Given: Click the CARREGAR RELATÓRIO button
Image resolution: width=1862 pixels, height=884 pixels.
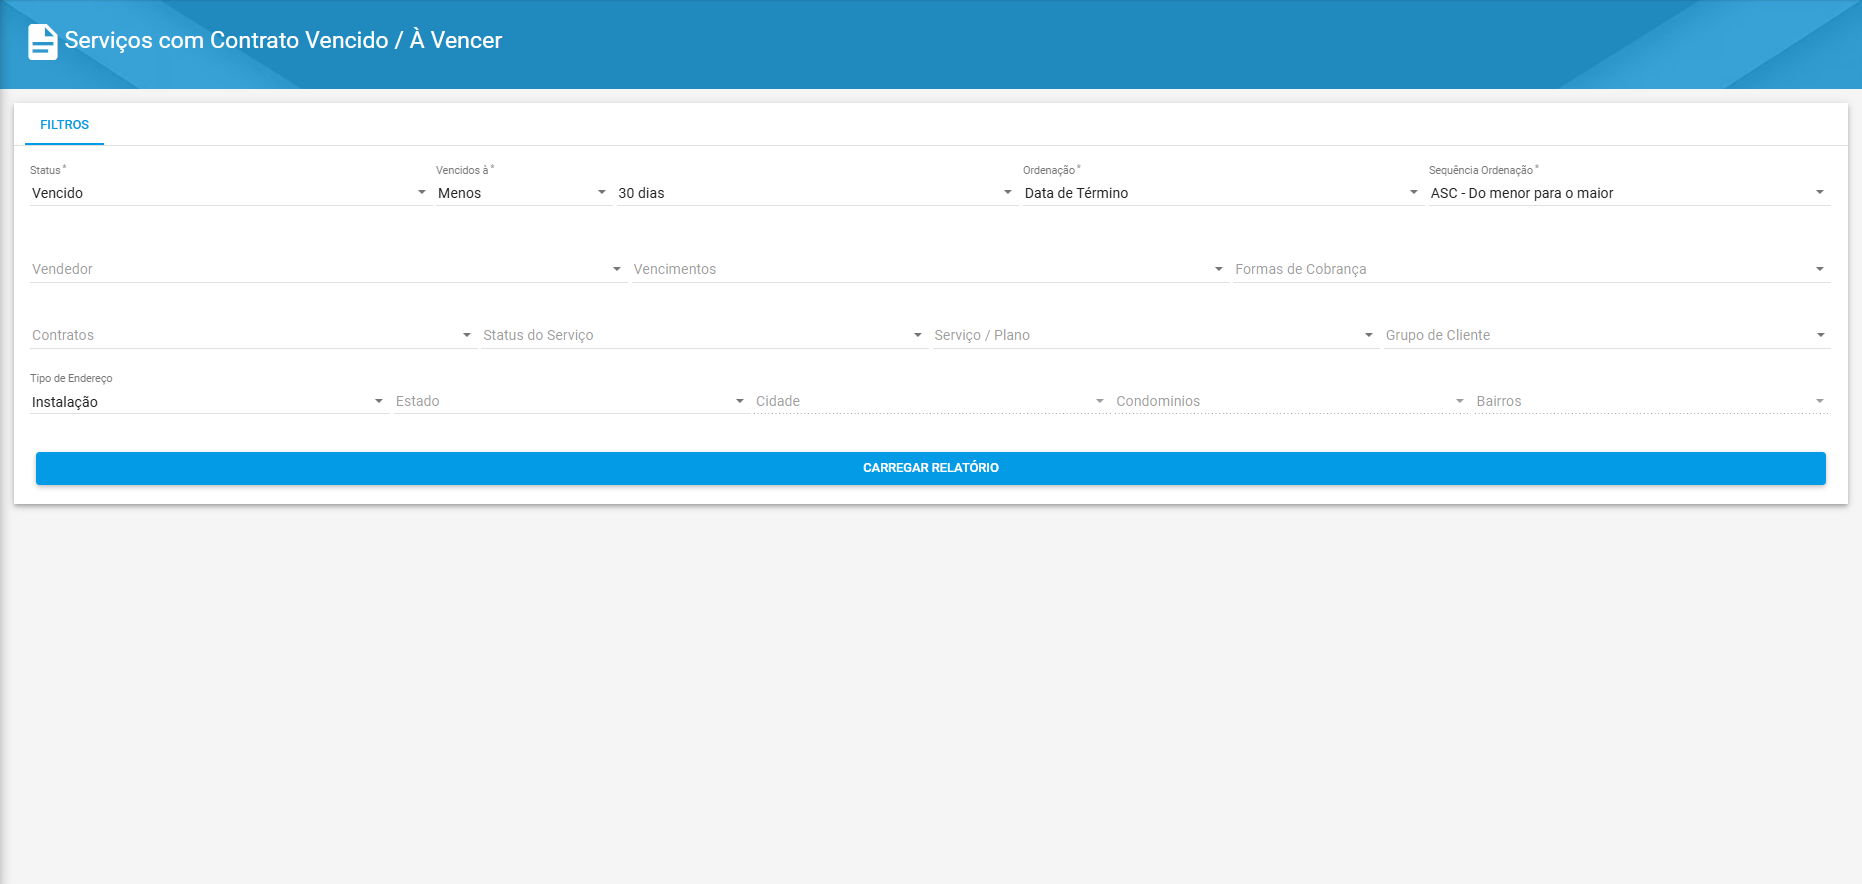Looking at the screenshot, I should tap(931, 468).
